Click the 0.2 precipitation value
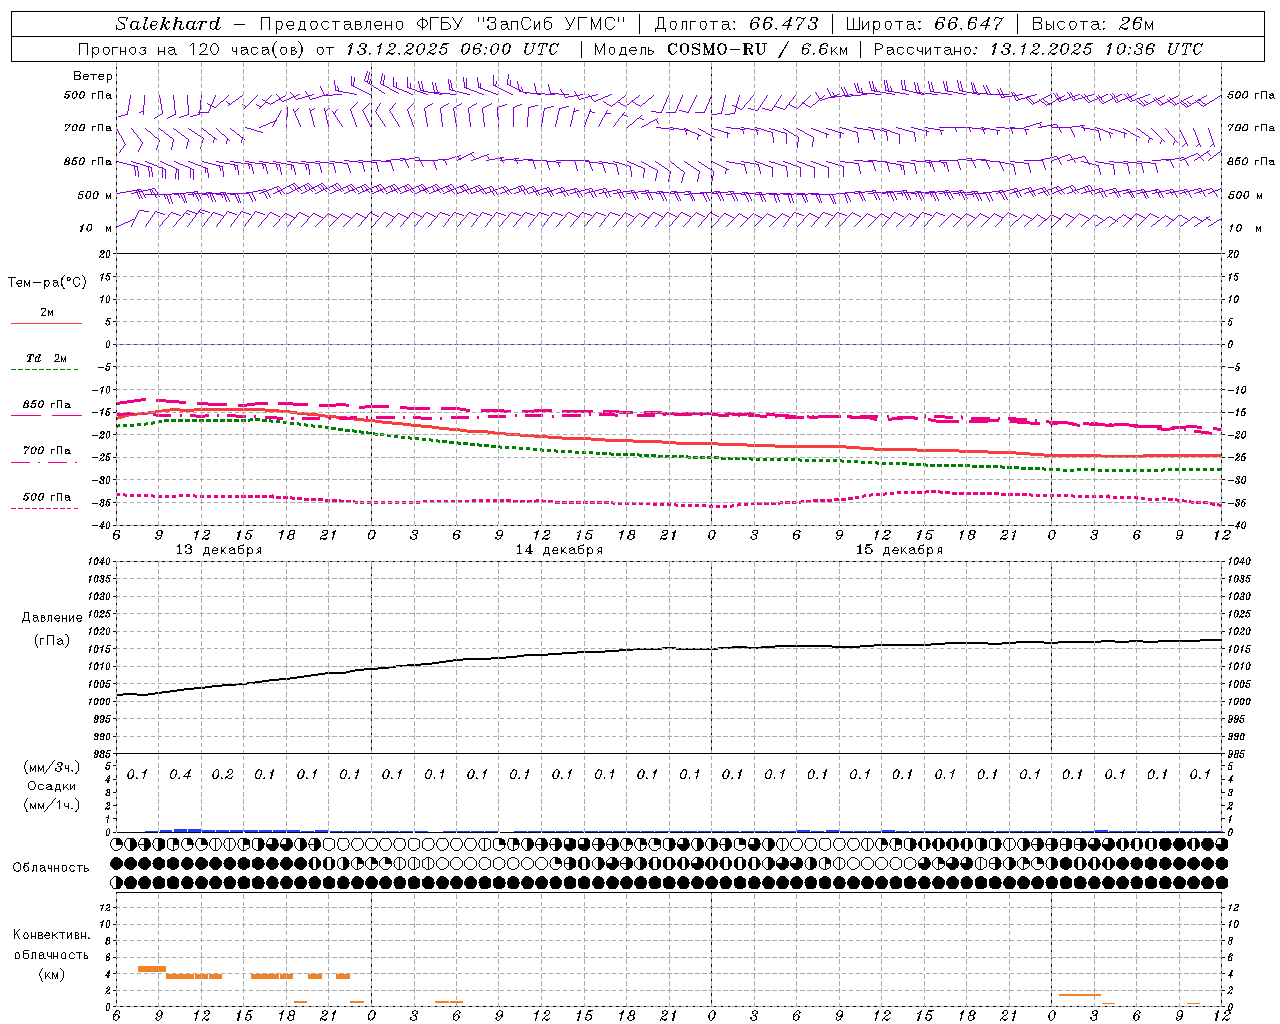1280x1024 pixels. pyautogui.click(x=222, y=775)
